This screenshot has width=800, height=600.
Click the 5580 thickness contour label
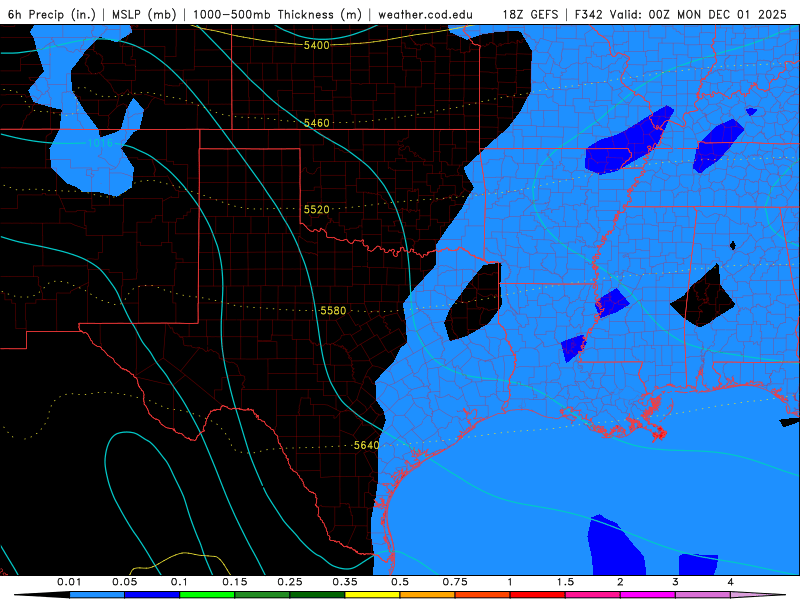pos(333,311)
